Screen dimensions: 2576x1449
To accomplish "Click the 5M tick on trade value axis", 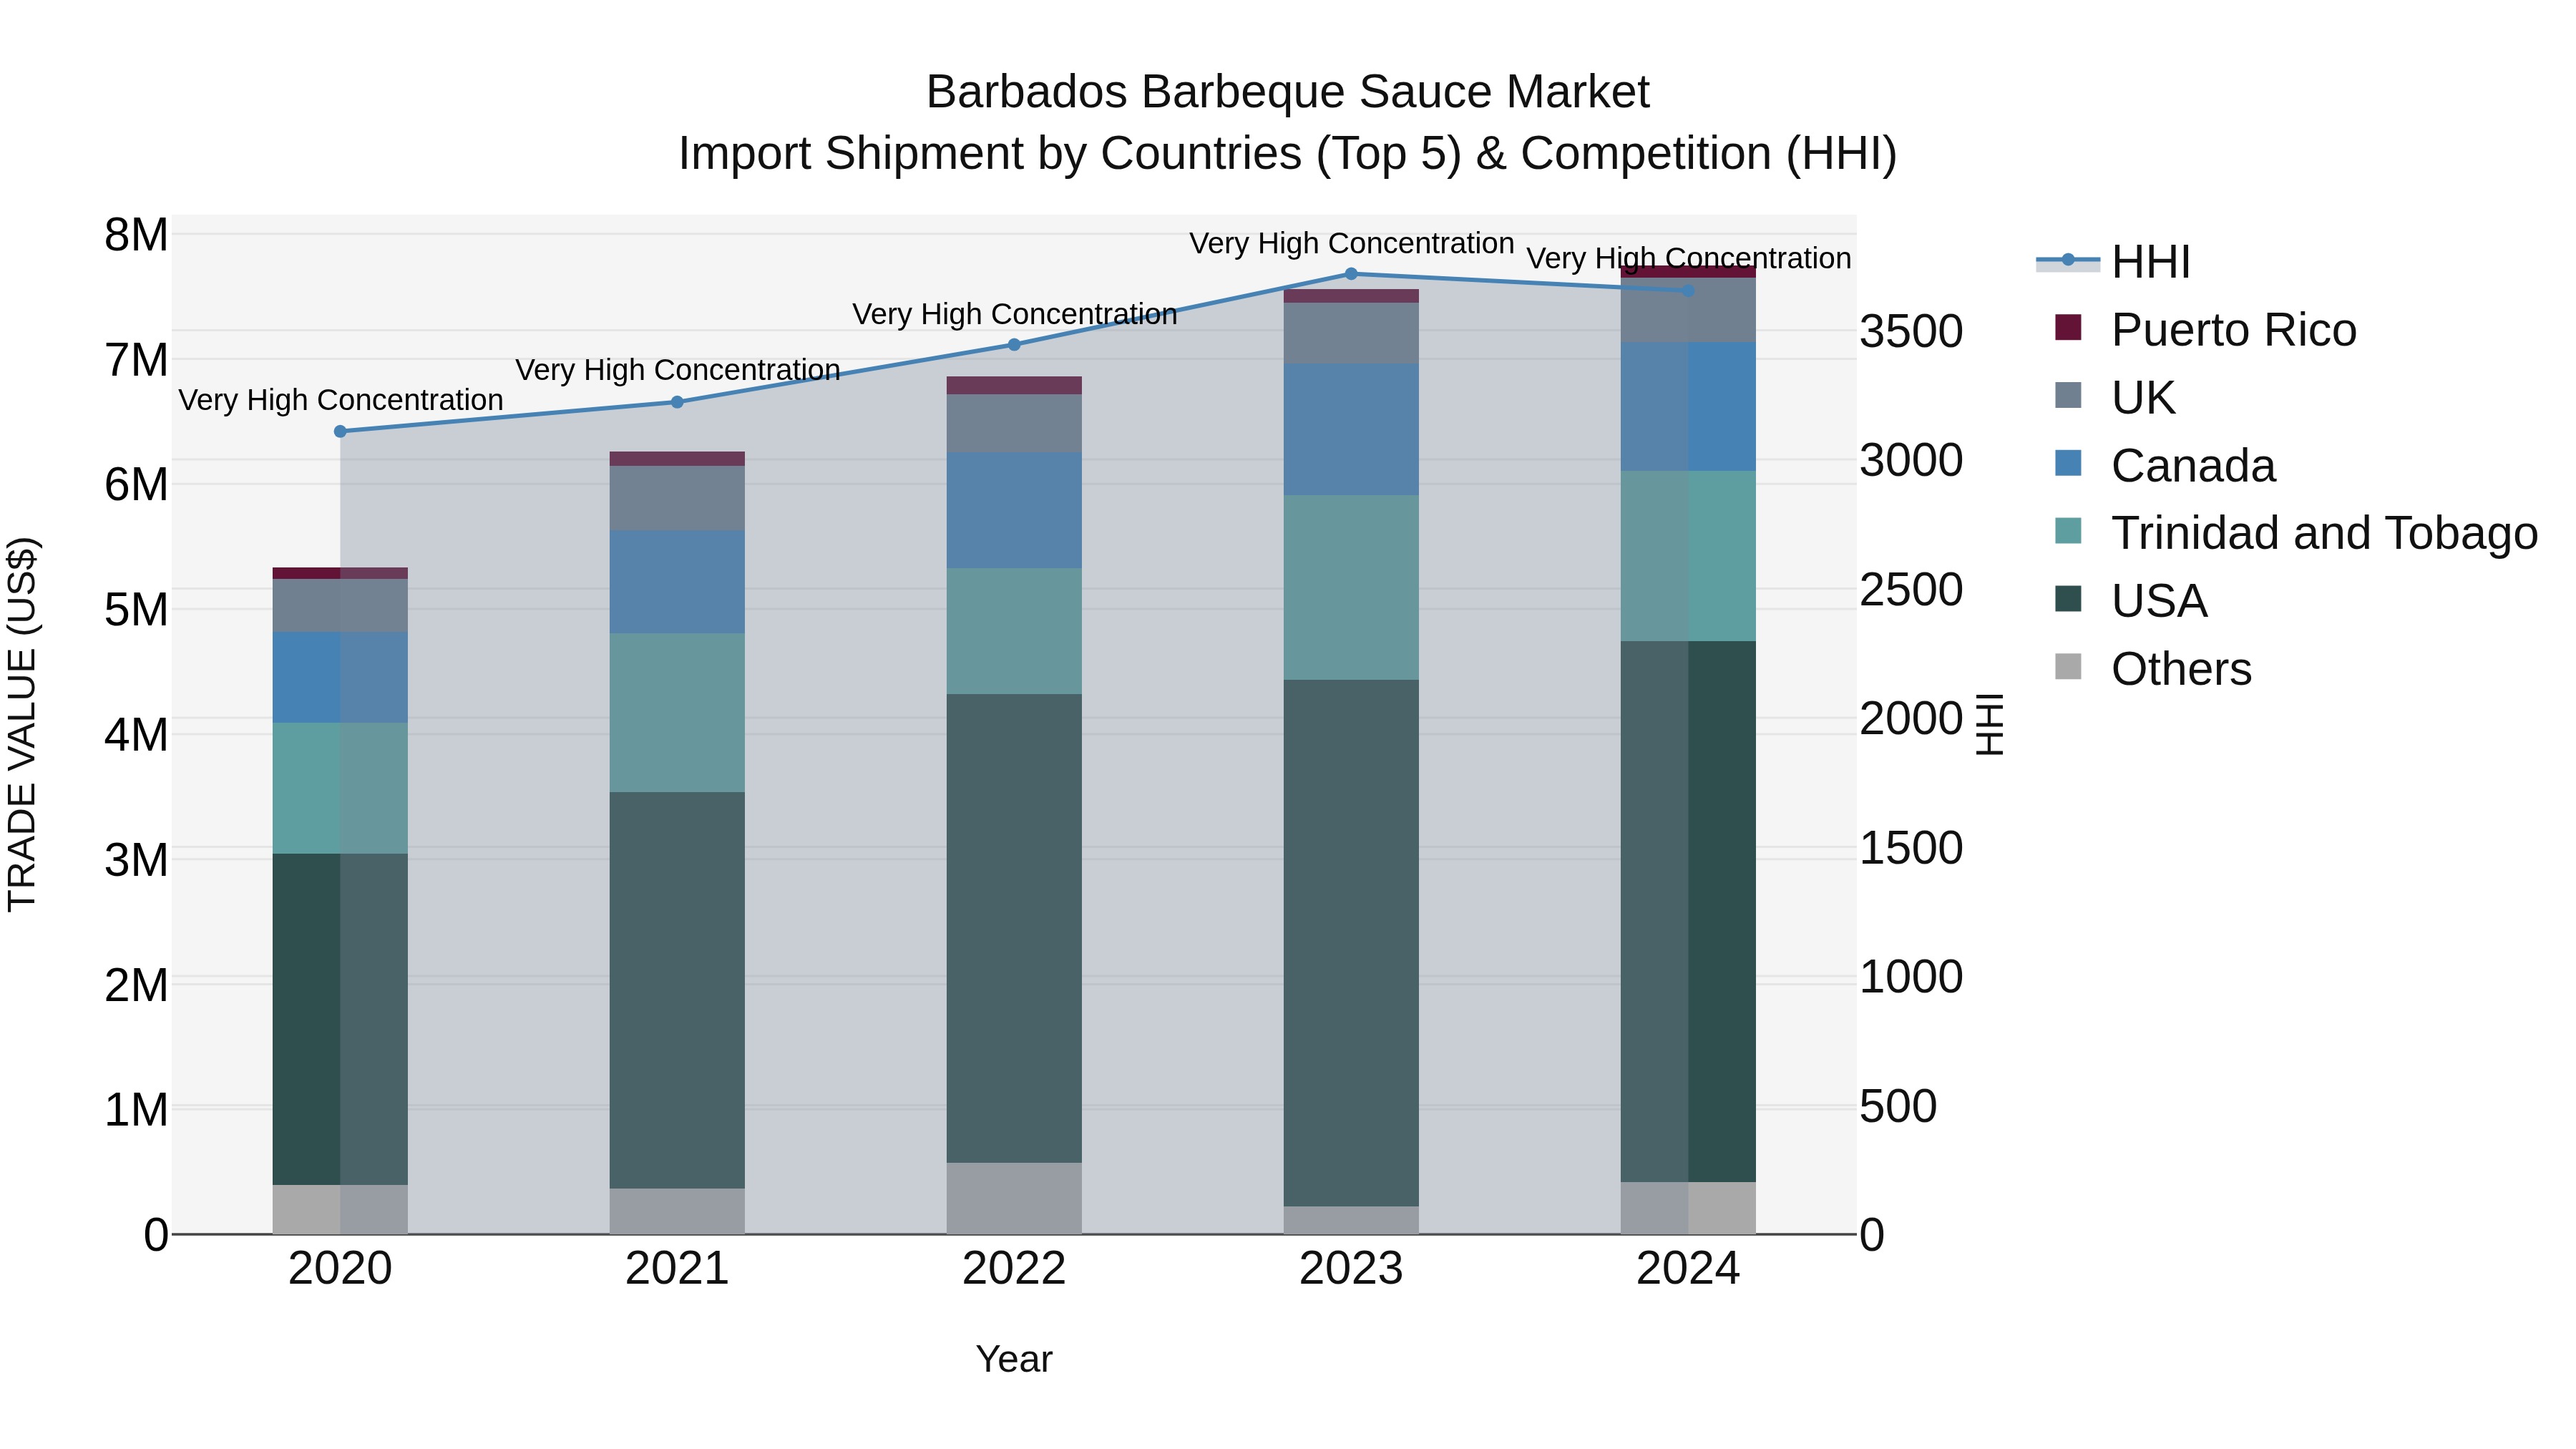I will point(136,610).
